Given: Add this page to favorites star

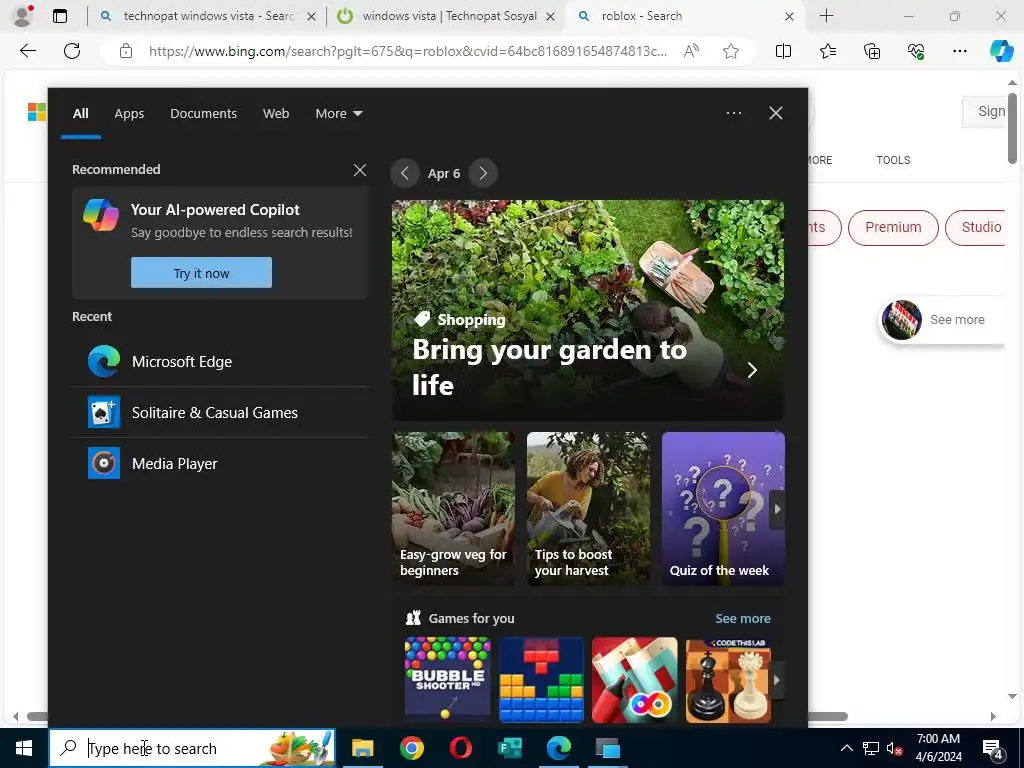Looking at the screenshot, I should [x=731, y=51].
